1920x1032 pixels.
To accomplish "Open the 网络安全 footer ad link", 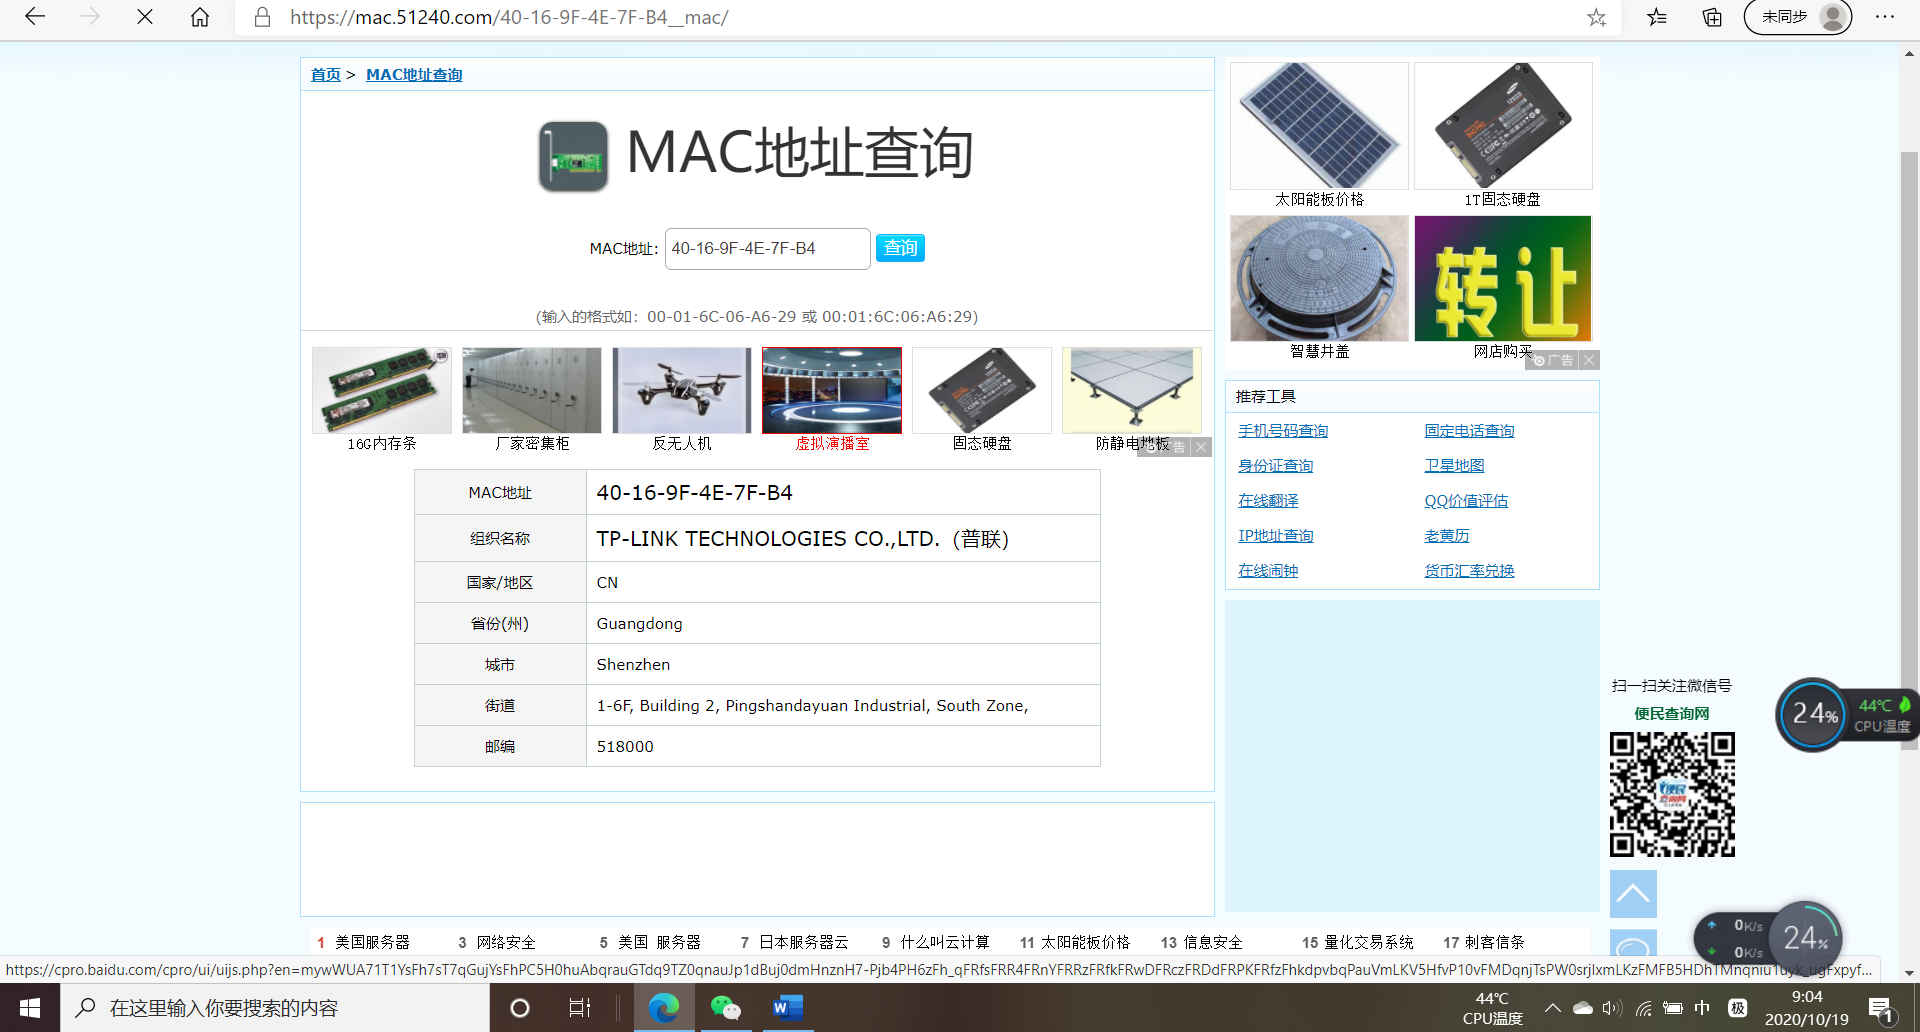I will coord(506,942).
